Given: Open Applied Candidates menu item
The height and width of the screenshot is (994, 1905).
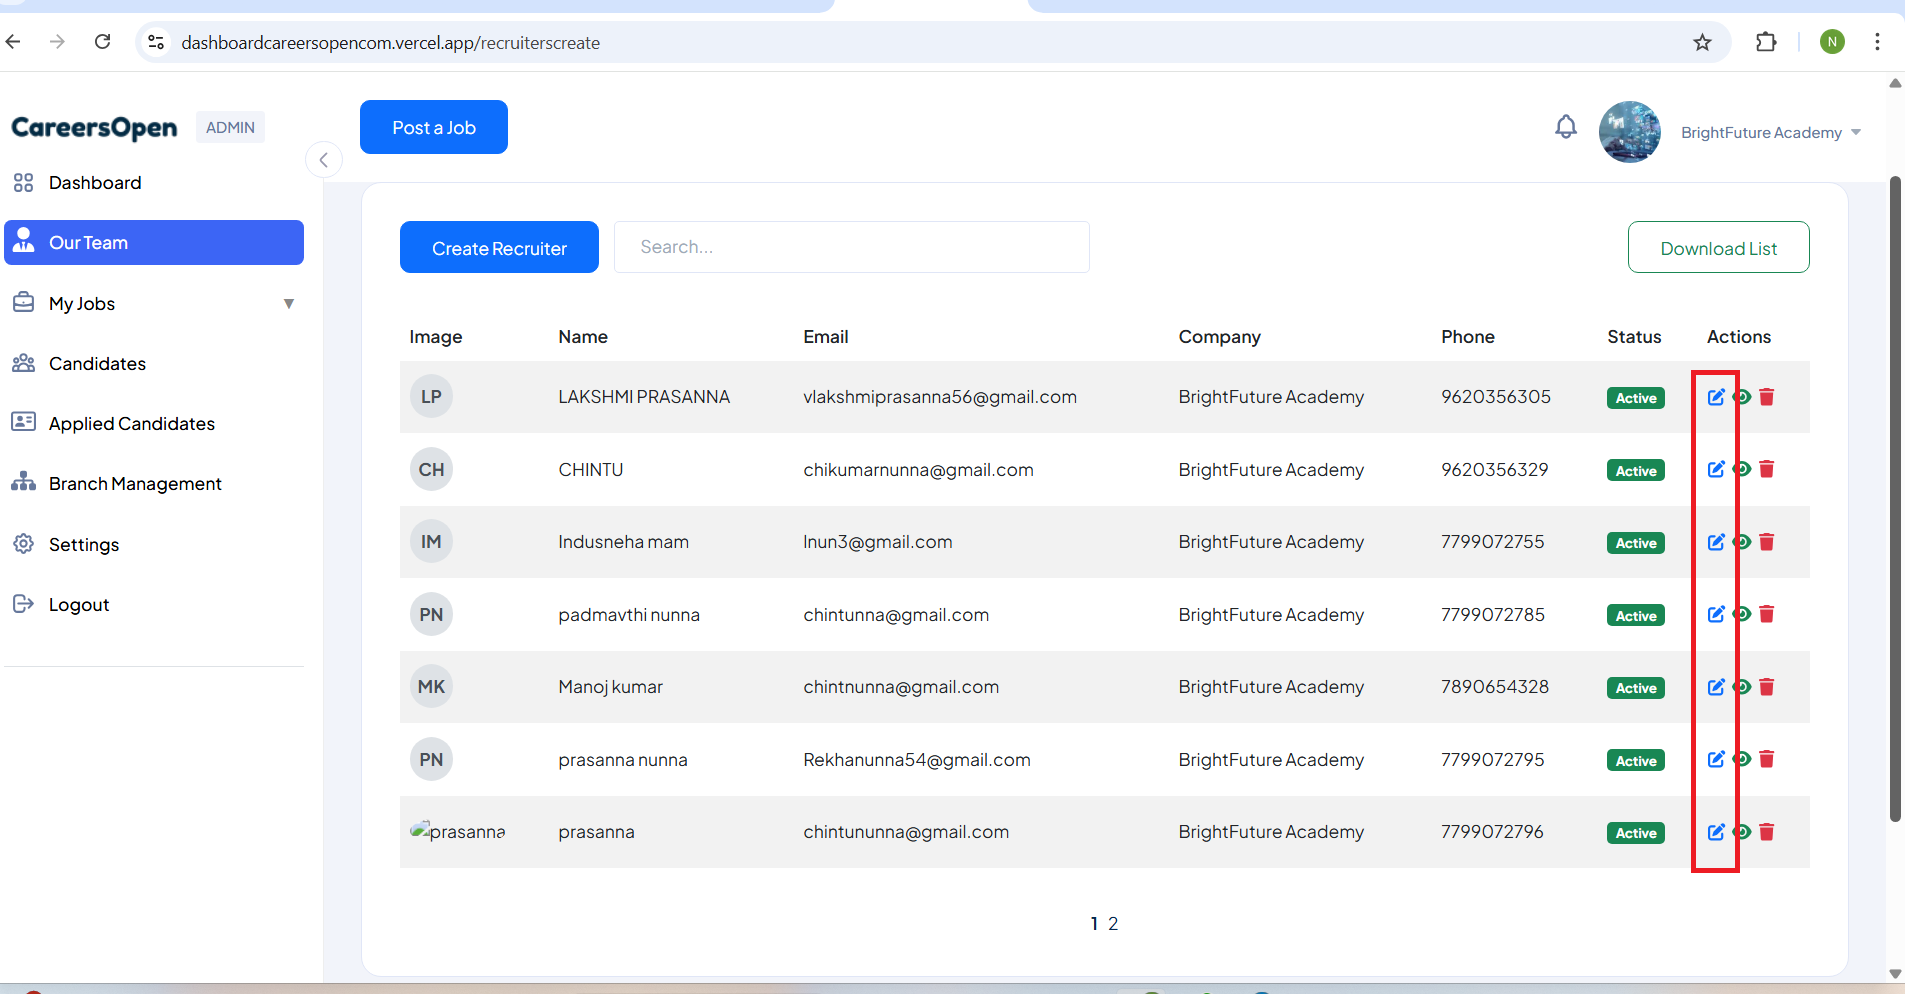Looking at the screenshot, I should [131, 424].
